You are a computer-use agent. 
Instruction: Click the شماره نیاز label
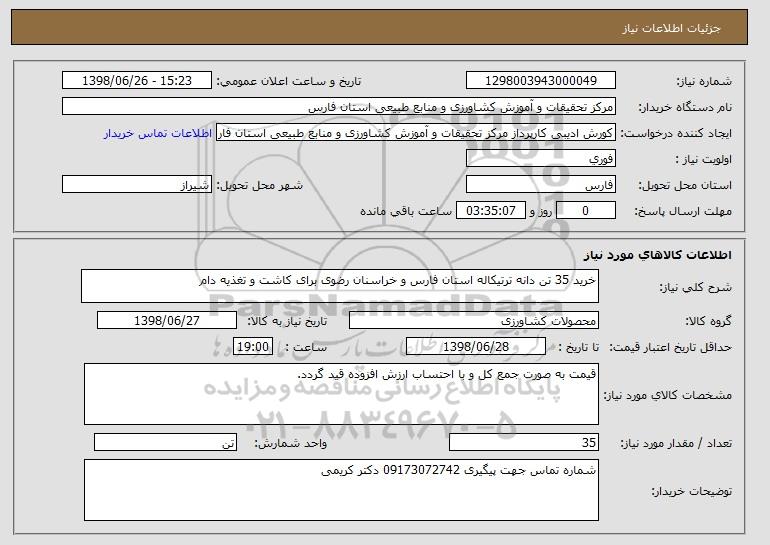click(x=704, y=82)
